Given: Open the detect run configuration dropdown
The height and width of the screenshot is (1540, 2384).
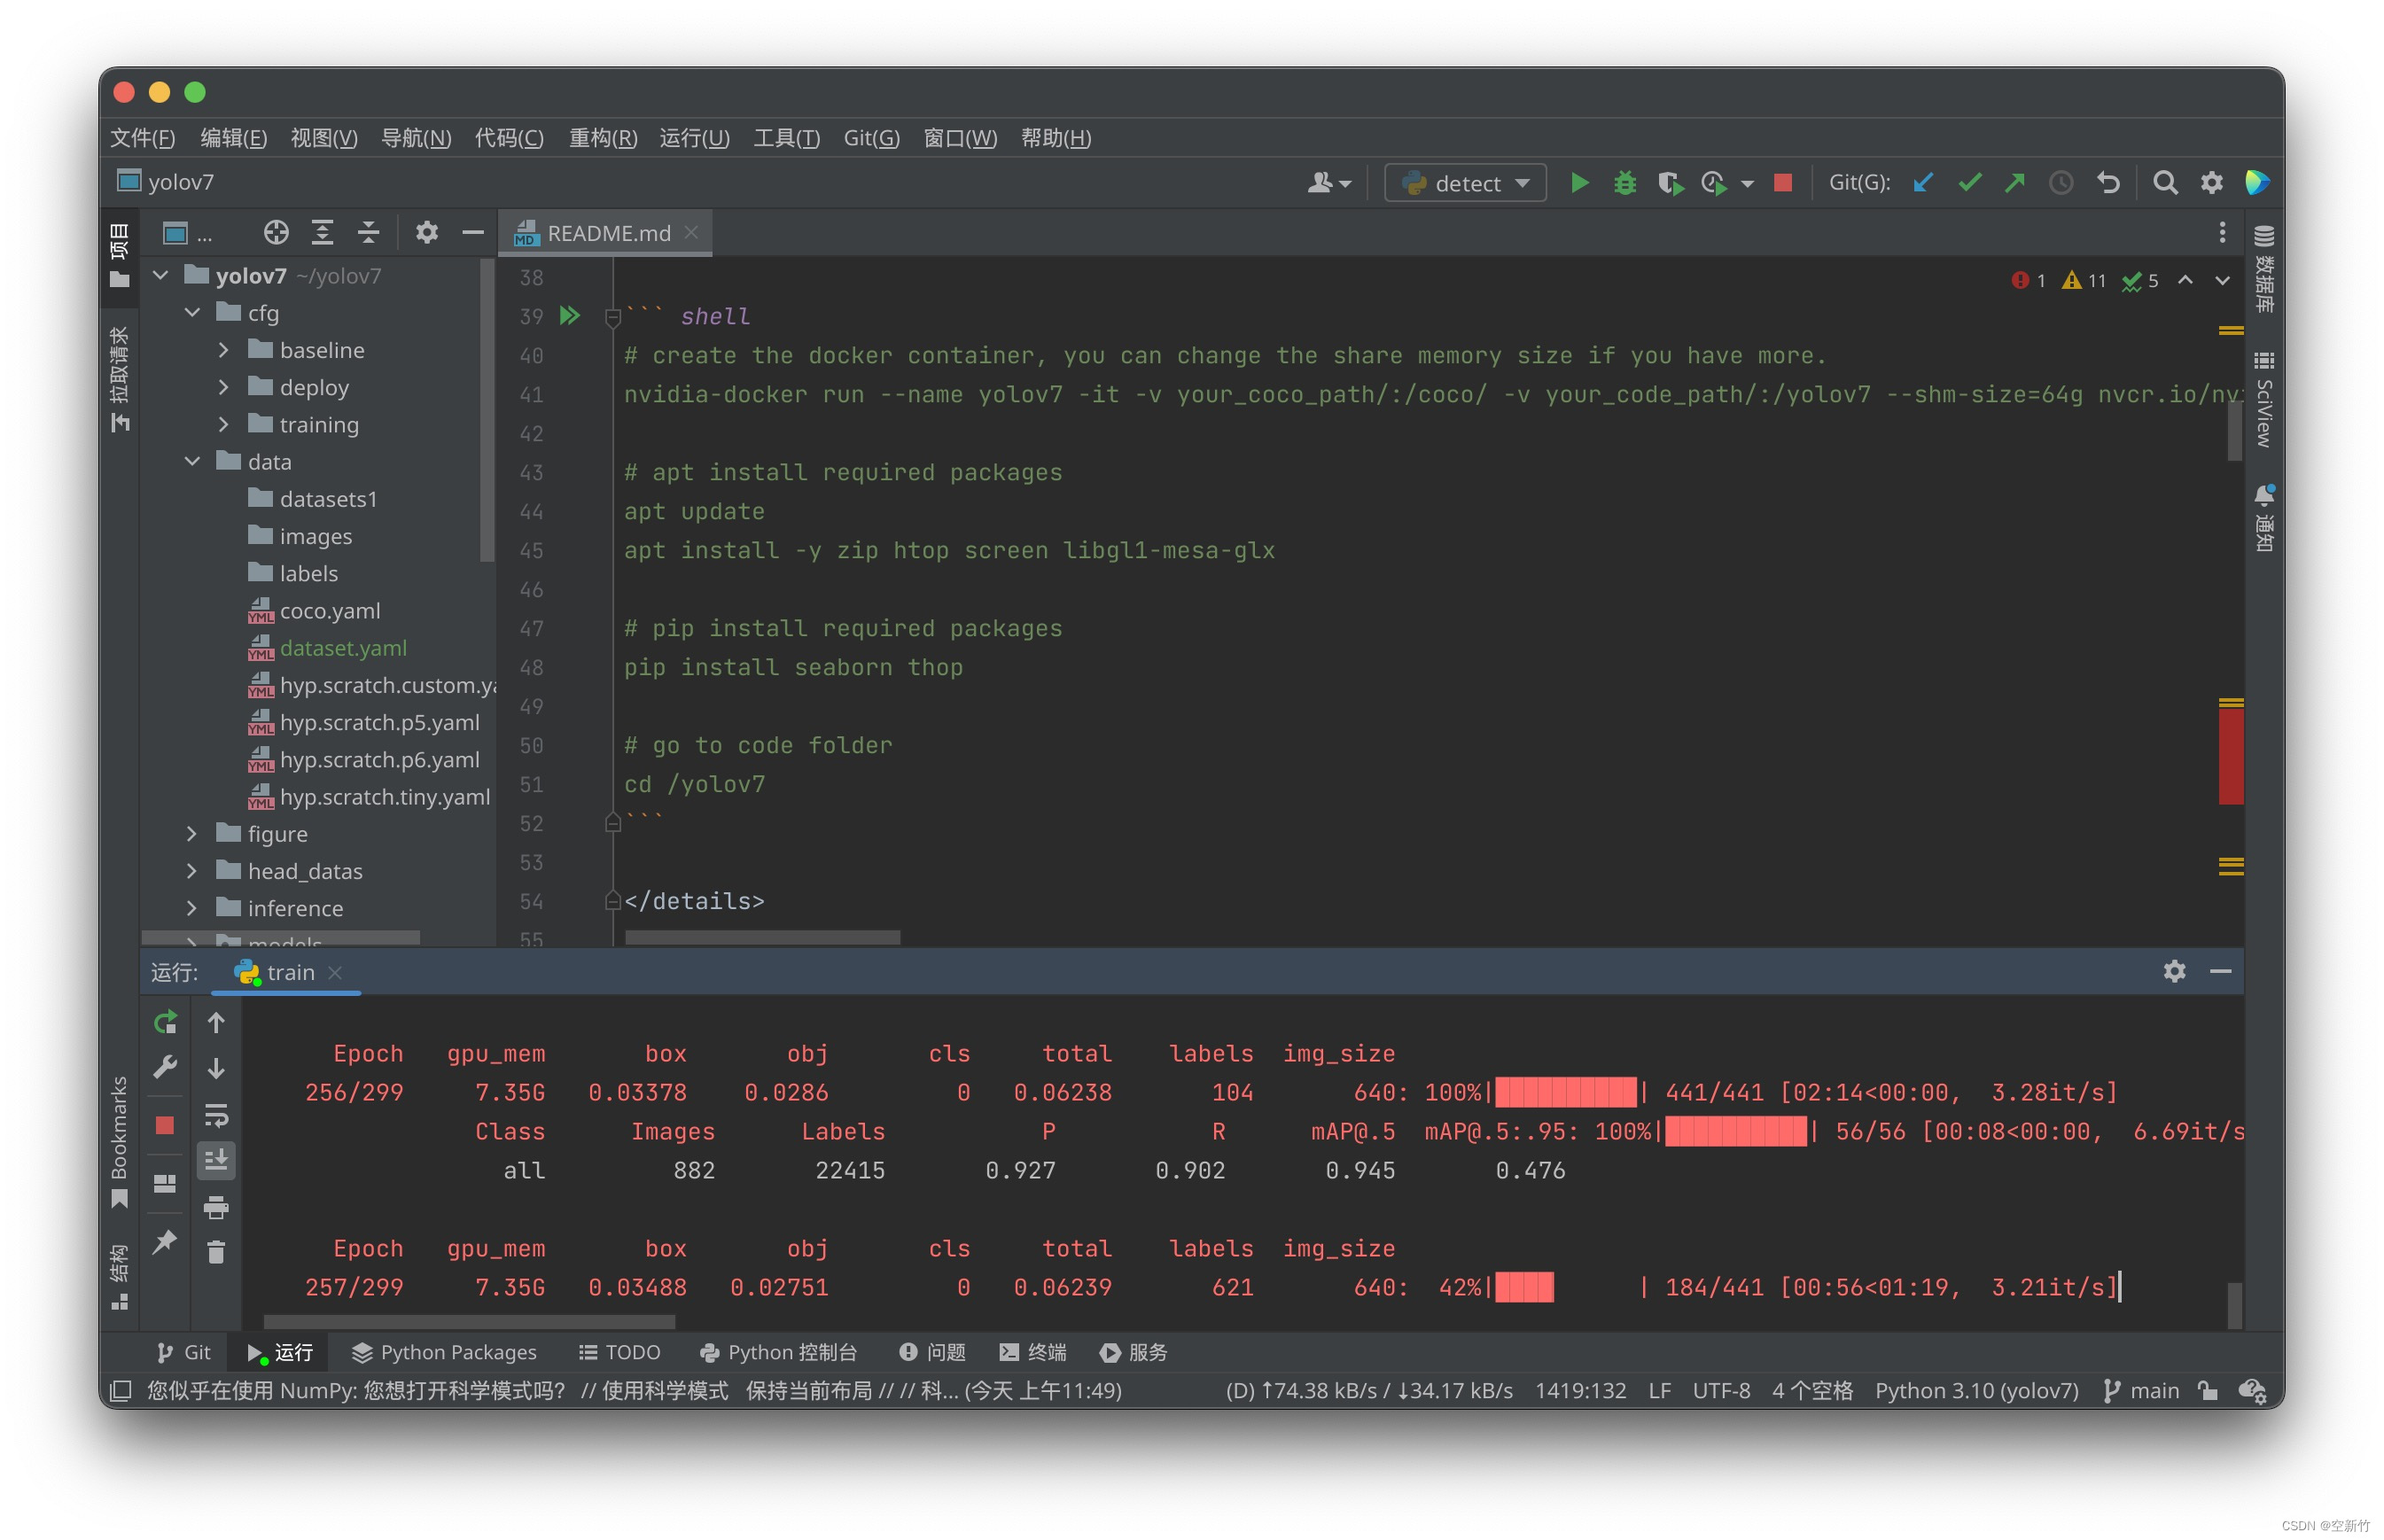Looking at the screenshot, I should click(1465, 183).
